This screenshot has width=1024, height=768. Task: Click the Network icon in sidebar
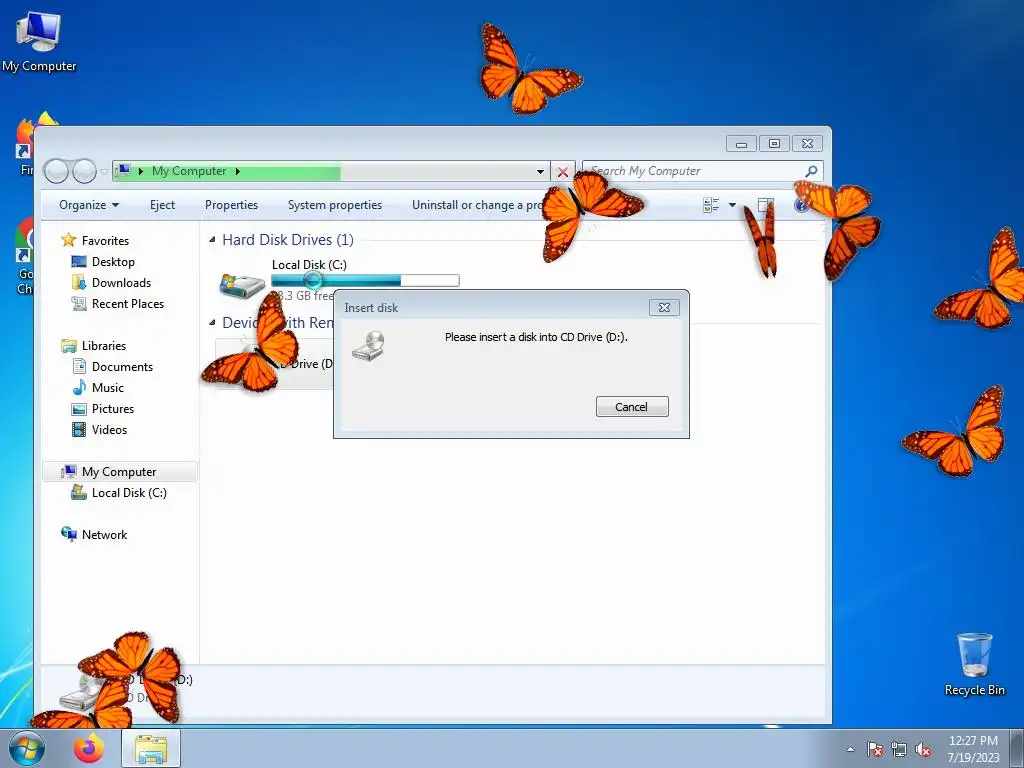69,534
